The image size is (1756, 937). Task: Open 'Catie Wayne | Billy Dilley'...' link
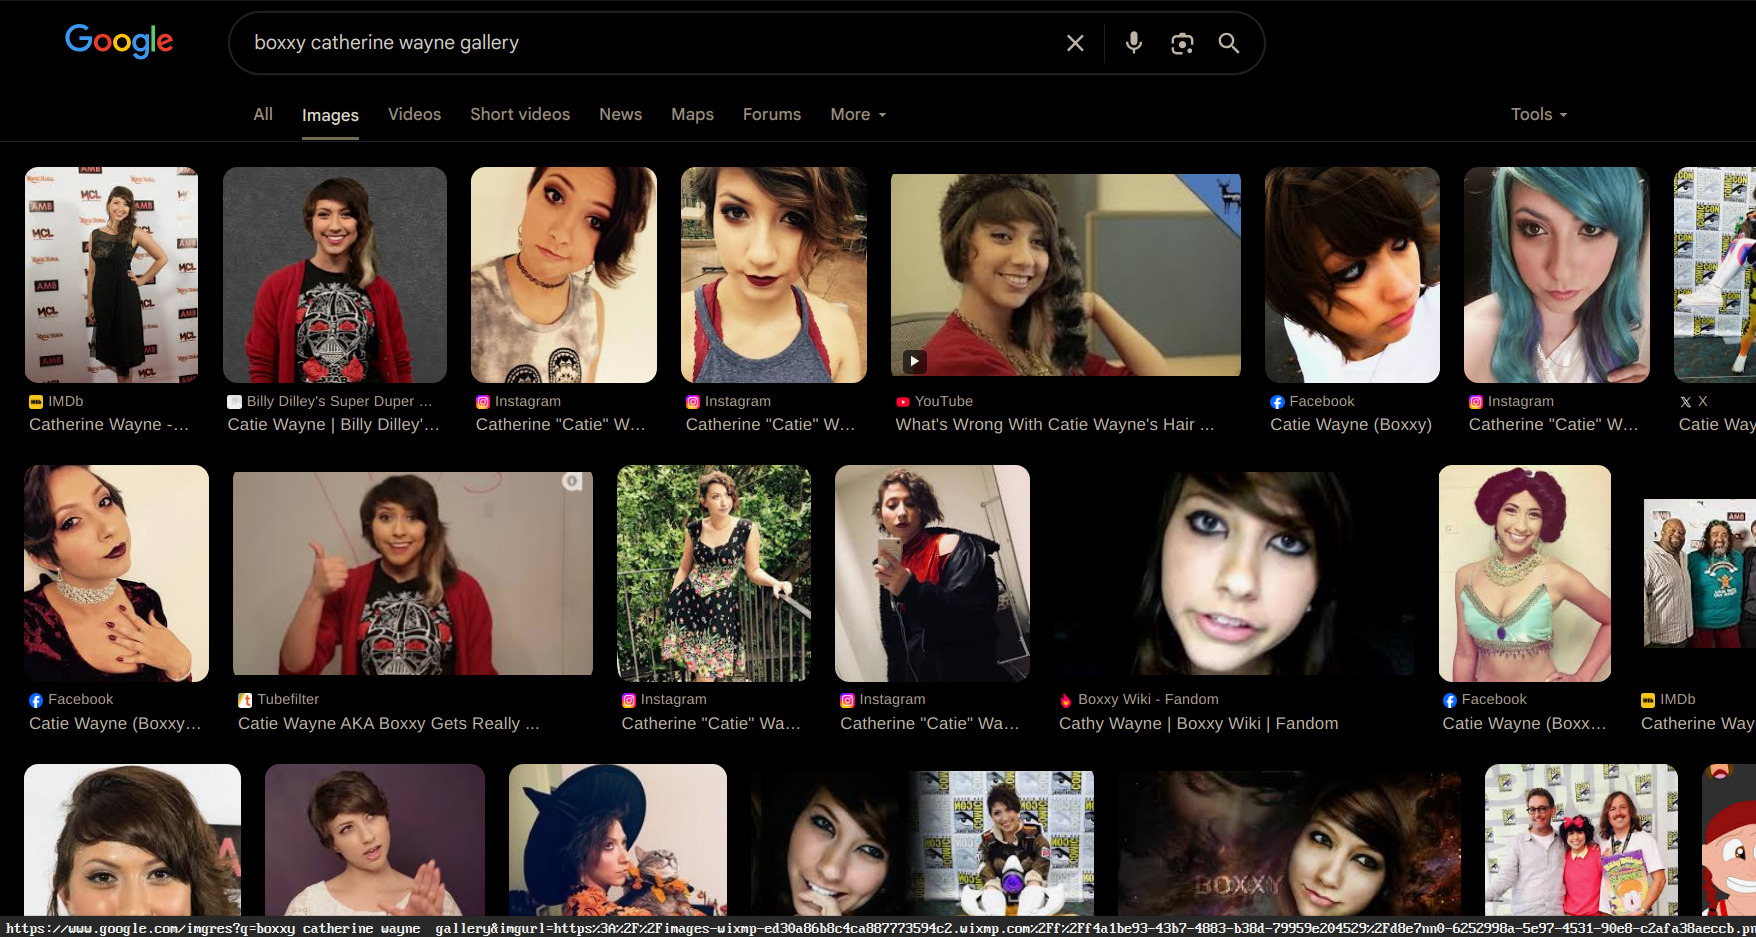click(333, 425)
